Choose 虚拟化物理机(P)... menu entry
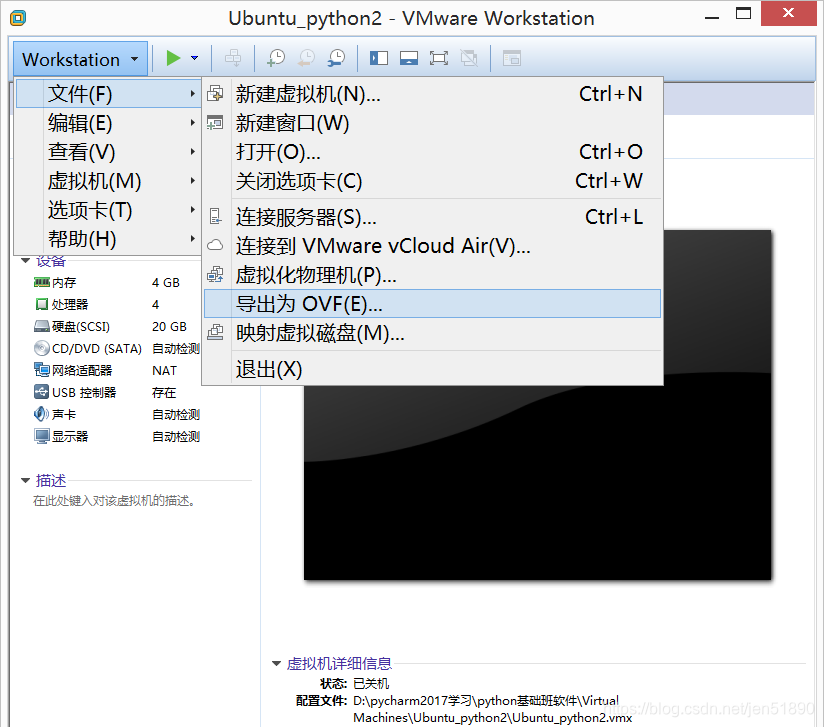This screenshot has height=727, width=824. tap(432, 274)
